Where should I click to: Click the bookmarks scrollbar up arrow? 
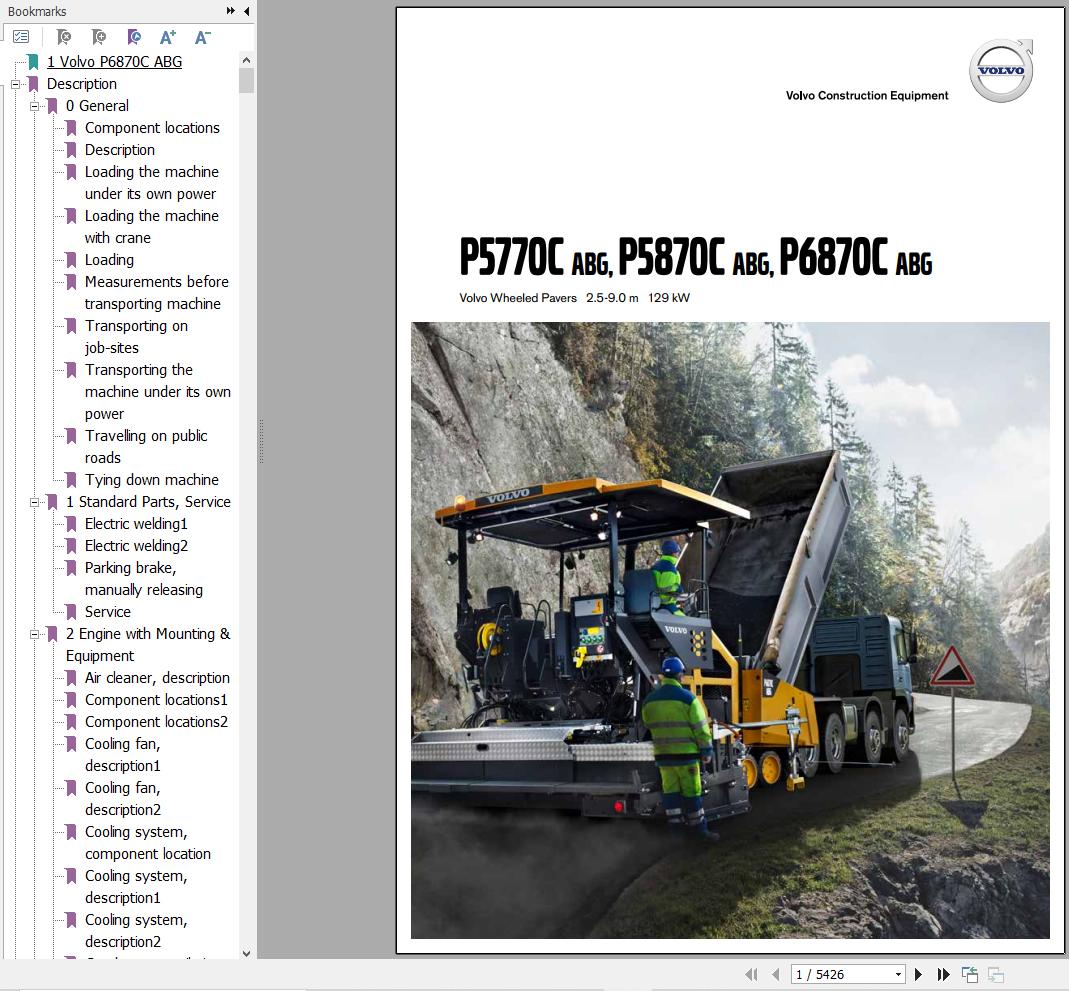(x=246, y=60)
